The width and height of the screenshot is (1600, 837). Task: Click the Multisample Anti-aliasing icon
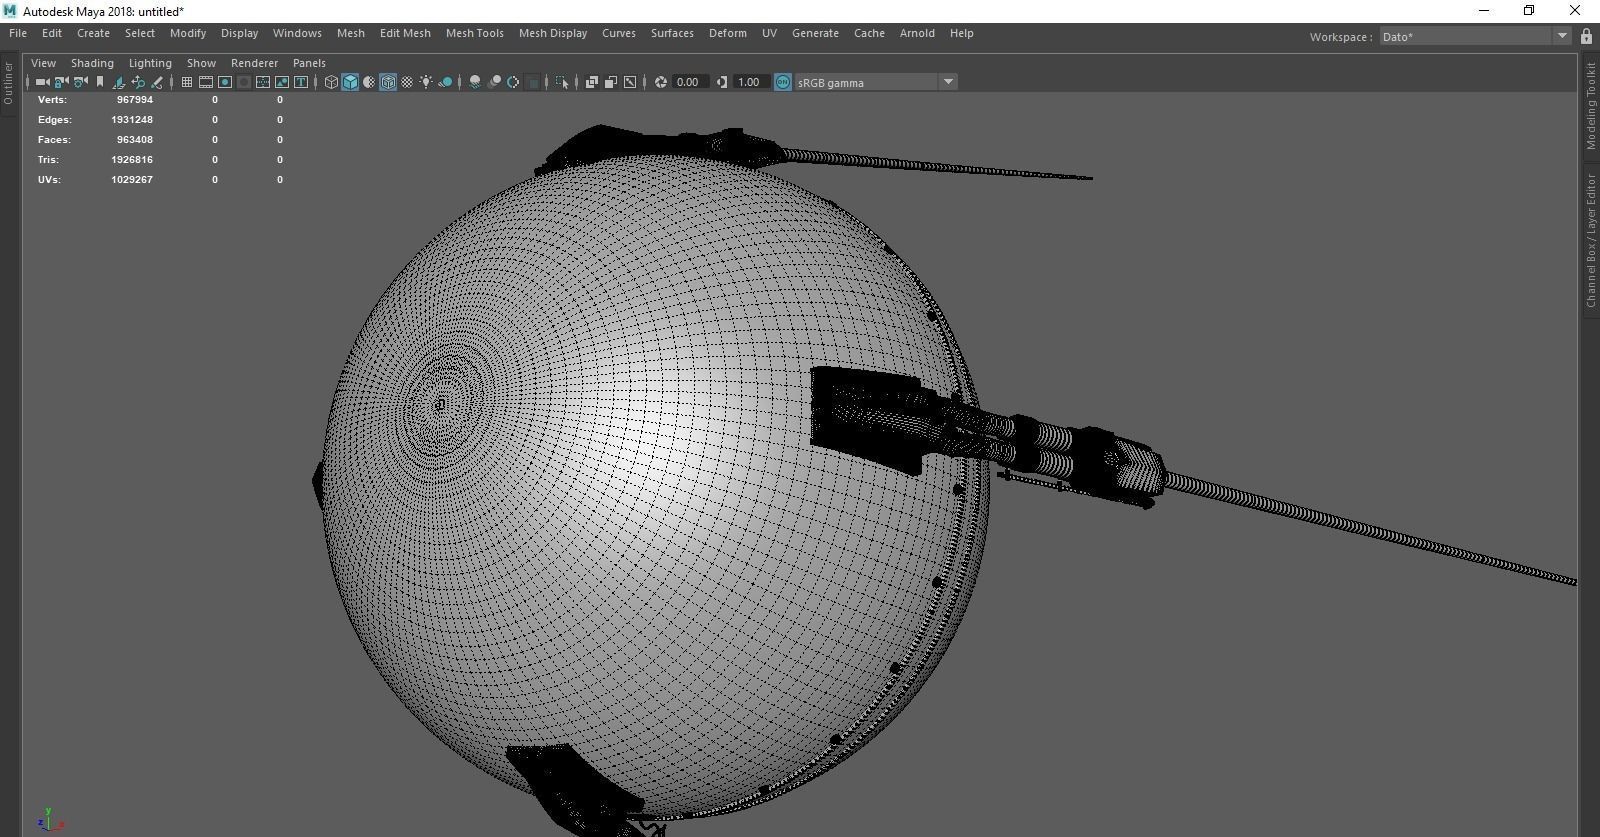513,82
